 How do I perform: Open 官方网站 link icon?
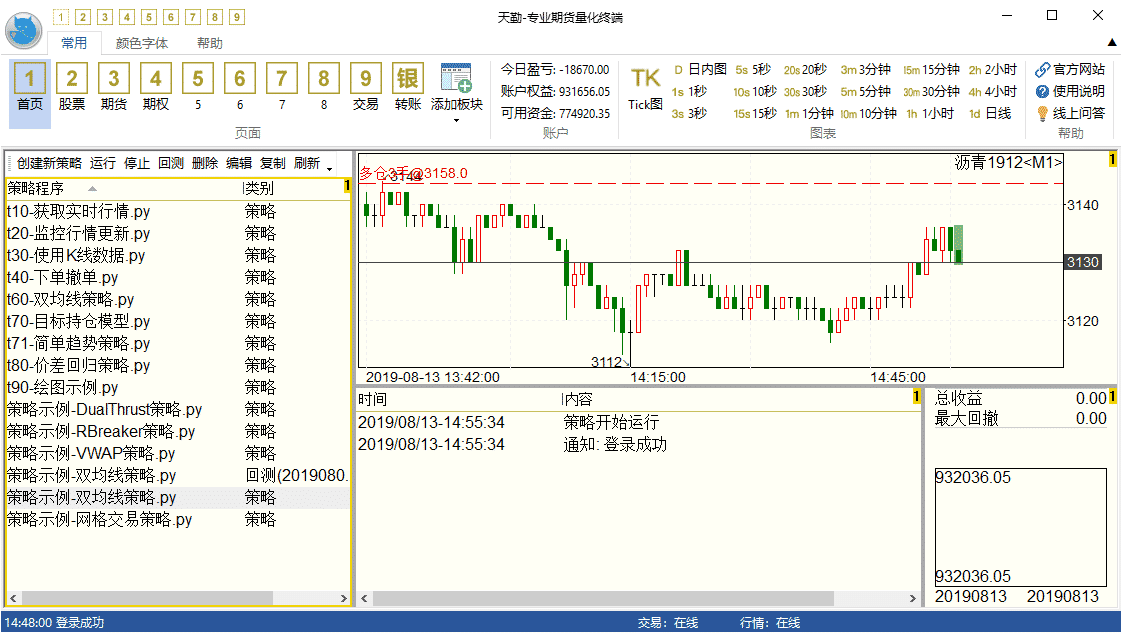click(1042, 70)
